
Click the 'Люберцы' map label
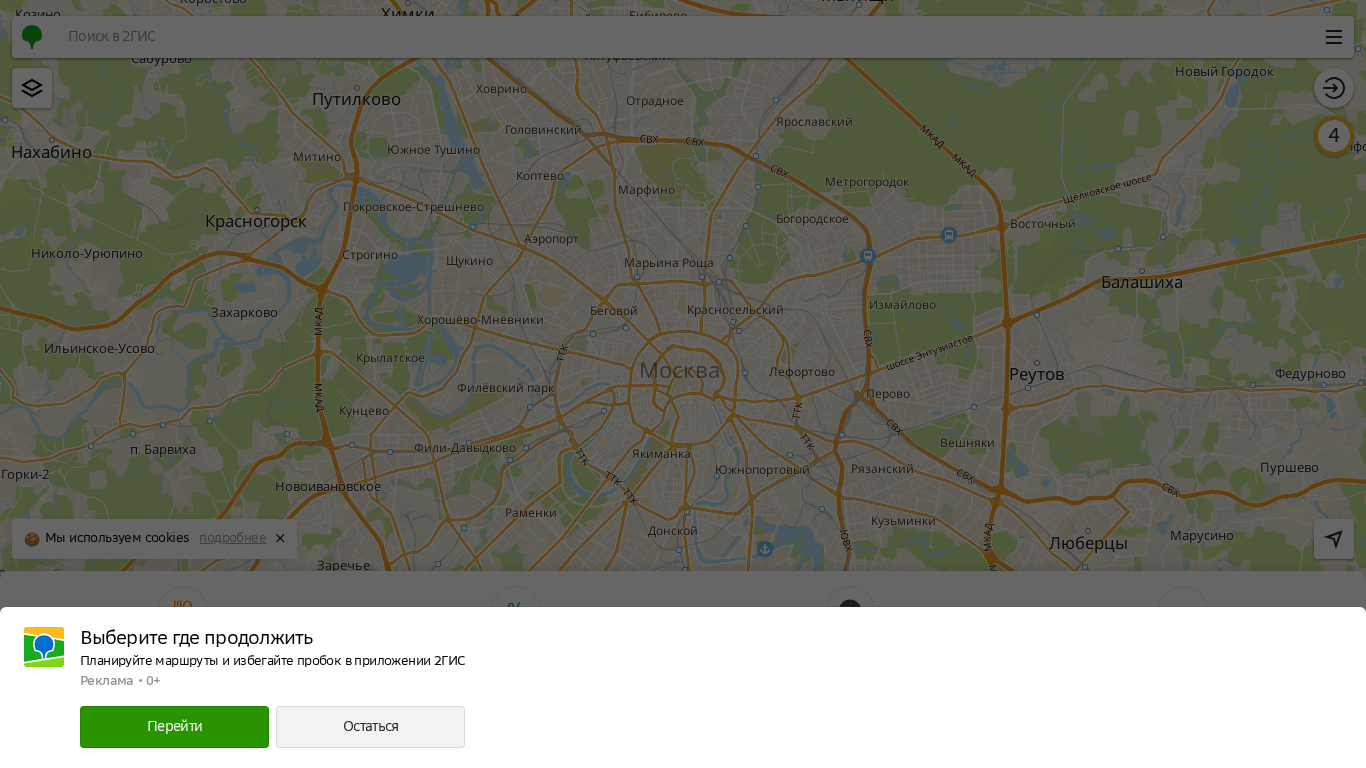point(1088,543)
